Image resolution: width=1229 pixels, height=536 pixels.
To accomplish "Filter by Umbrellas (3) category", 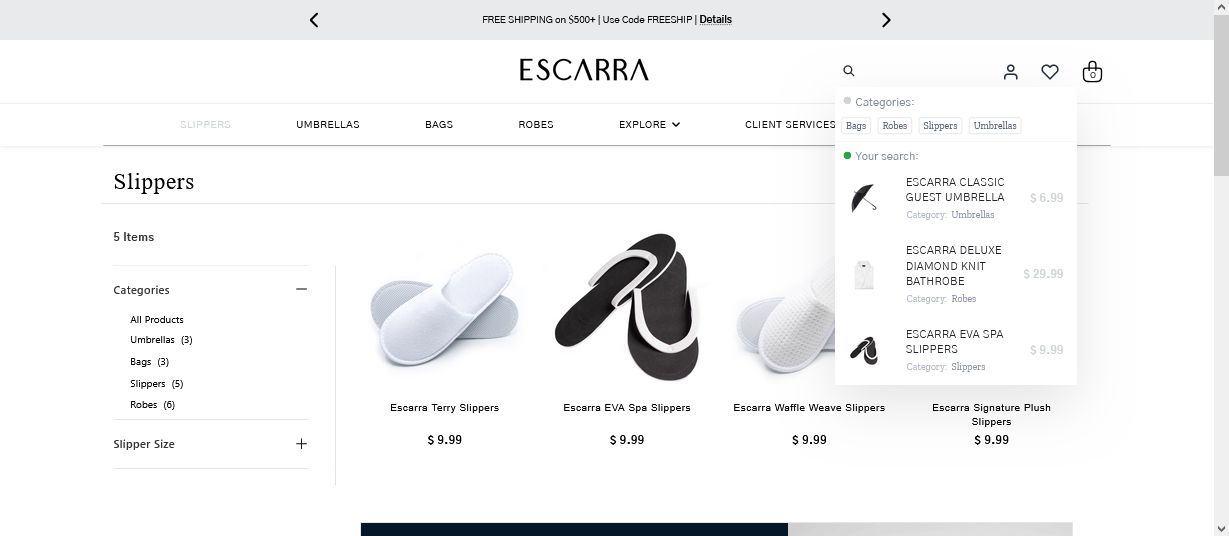I will coord(161,340).
